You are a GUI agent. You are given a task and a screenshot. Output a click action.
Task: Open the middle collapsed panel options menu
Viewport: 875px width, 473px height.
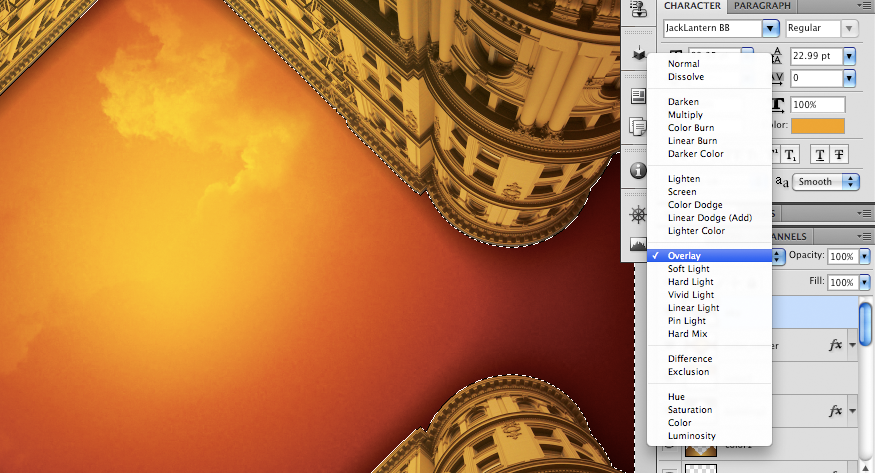tap(864, 213)
